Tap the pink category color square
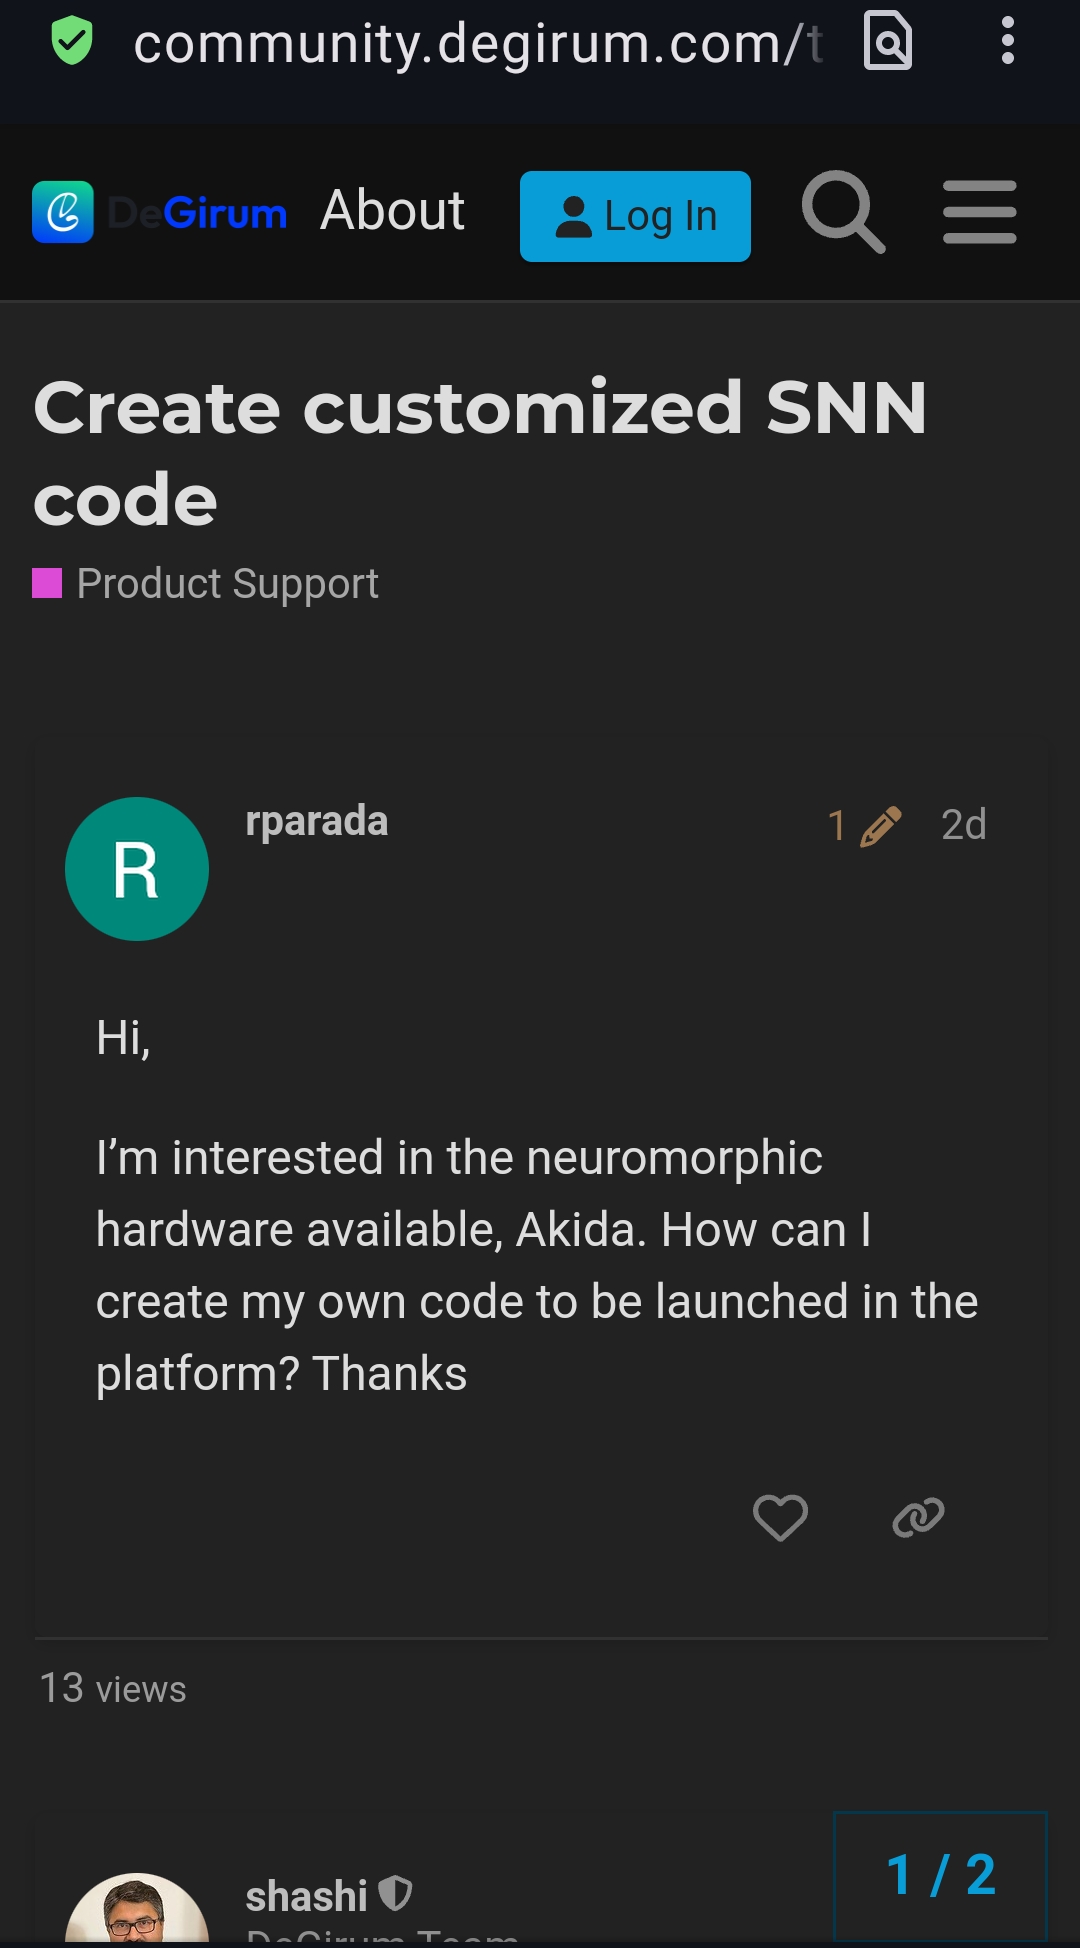 (x=47, y=583)
